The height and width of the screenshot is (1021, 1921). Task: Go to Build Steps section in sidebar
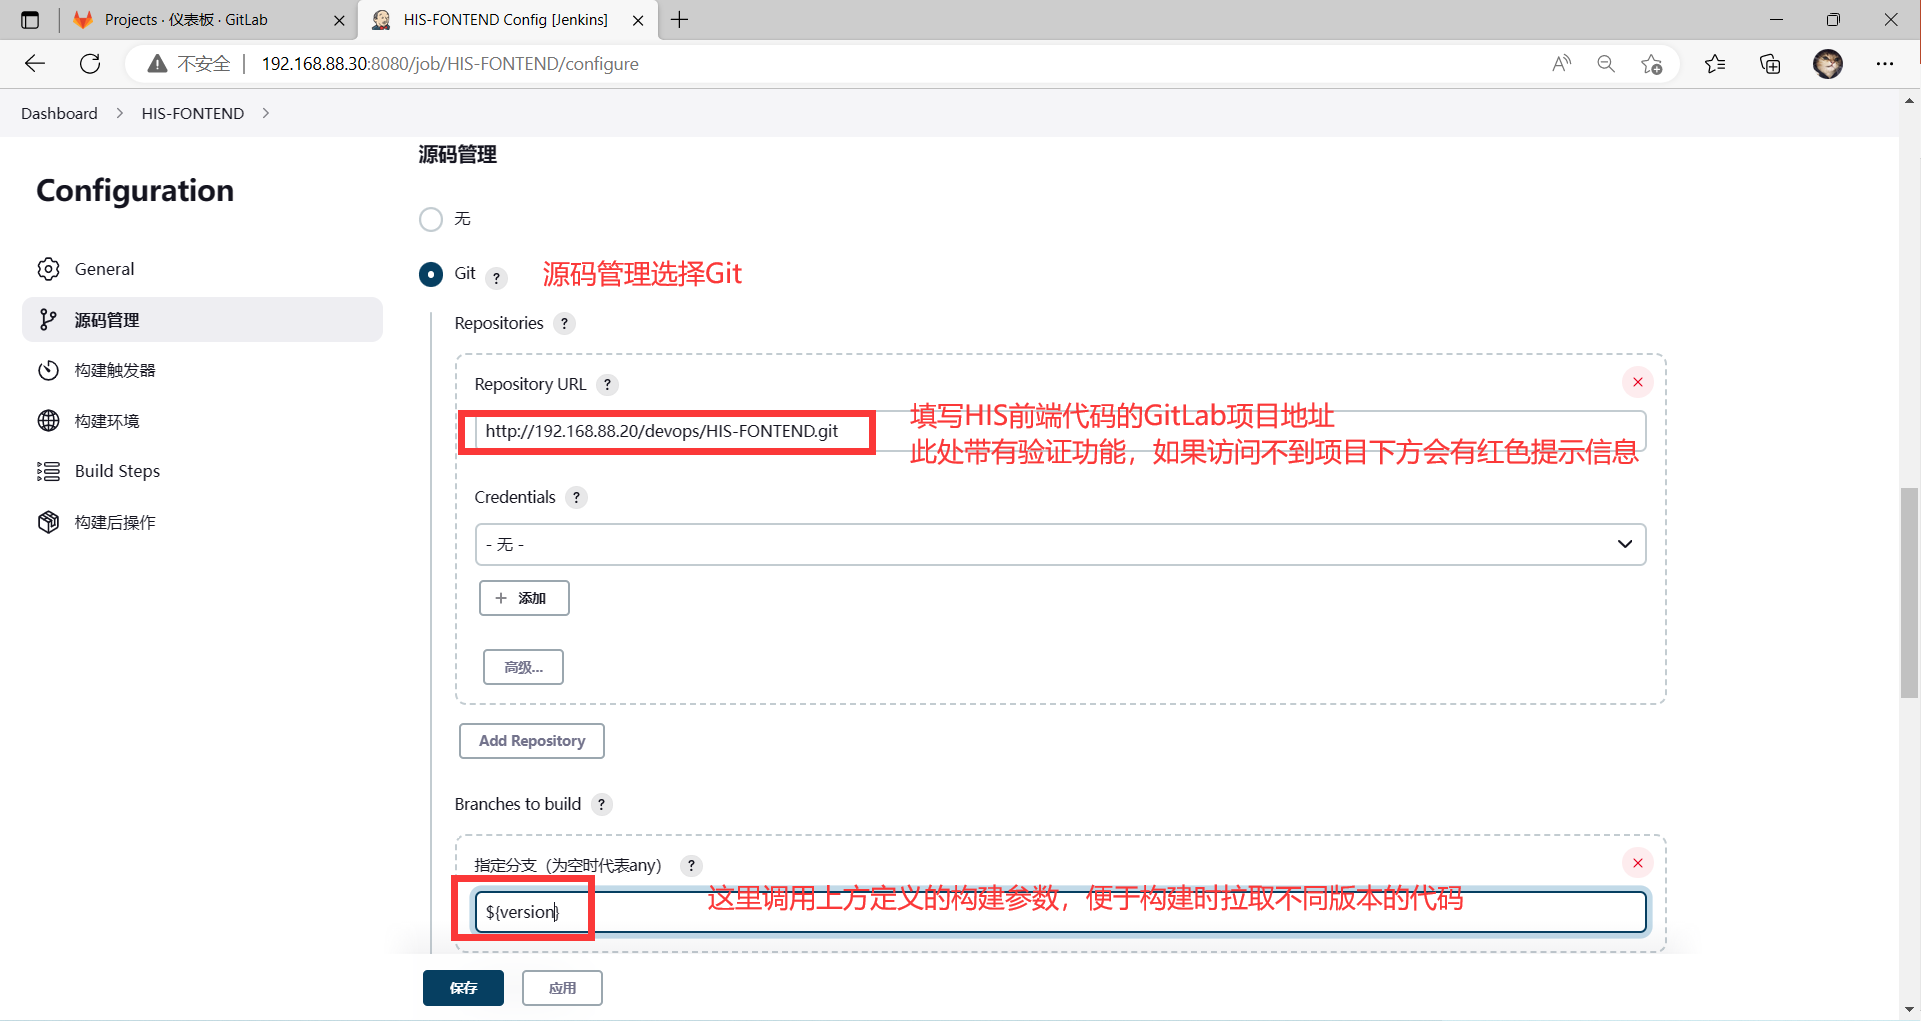click(117, 471)
